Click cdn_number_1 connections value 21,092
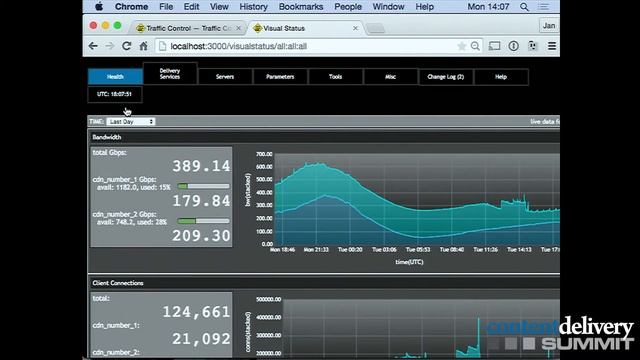The width and height of the screenshot is (640, 360). coord(201,339)
